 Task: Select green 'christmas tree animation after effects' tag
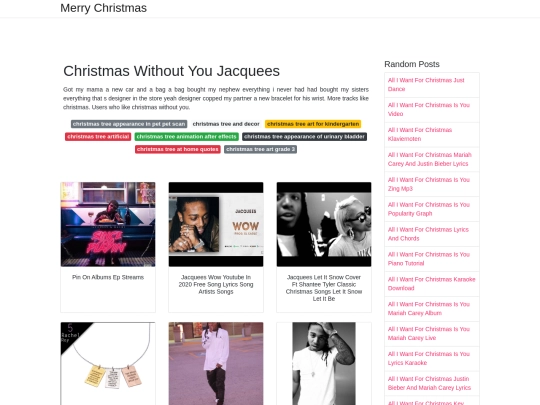(x=186, y=137)
